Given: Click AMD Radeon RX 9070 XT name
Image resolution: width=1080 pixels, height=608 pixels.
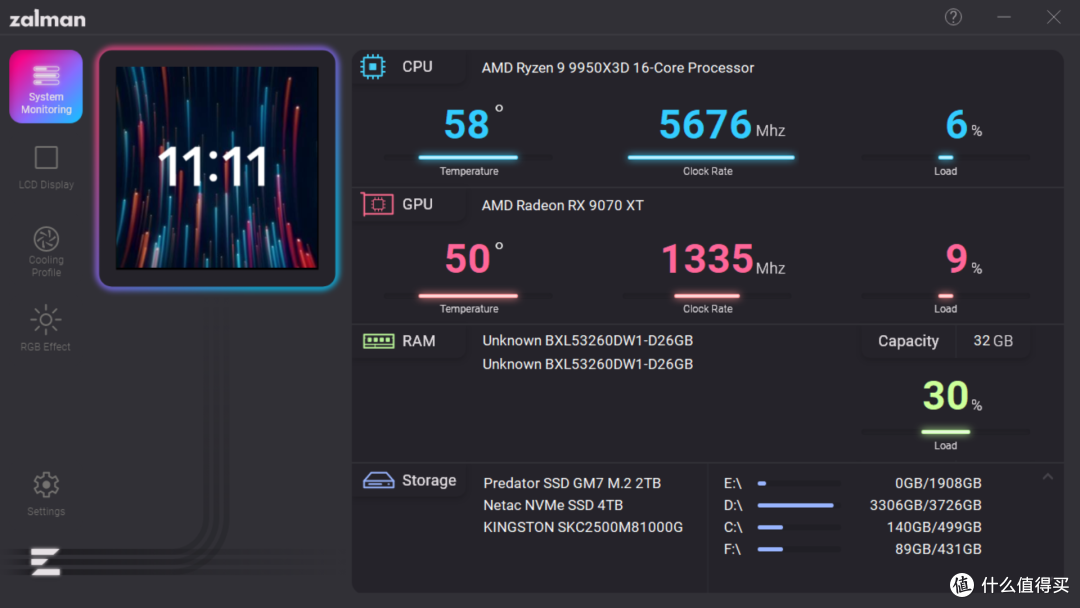Looking at the screenshot, I should coord(563,205).
